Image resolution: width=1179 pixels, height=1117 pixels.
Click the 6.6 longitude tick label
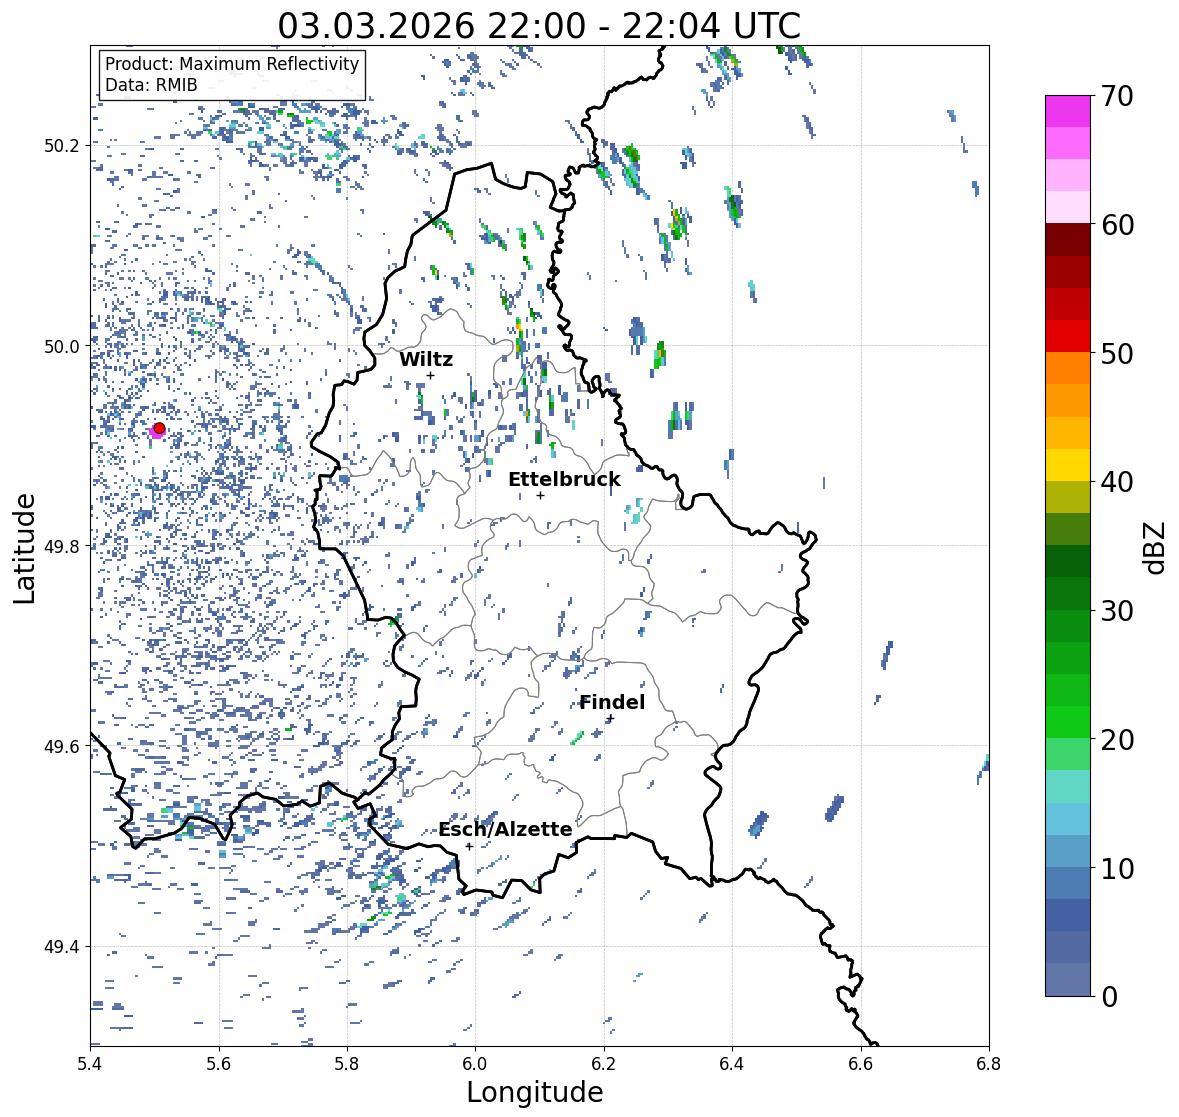click(861, 1064)
